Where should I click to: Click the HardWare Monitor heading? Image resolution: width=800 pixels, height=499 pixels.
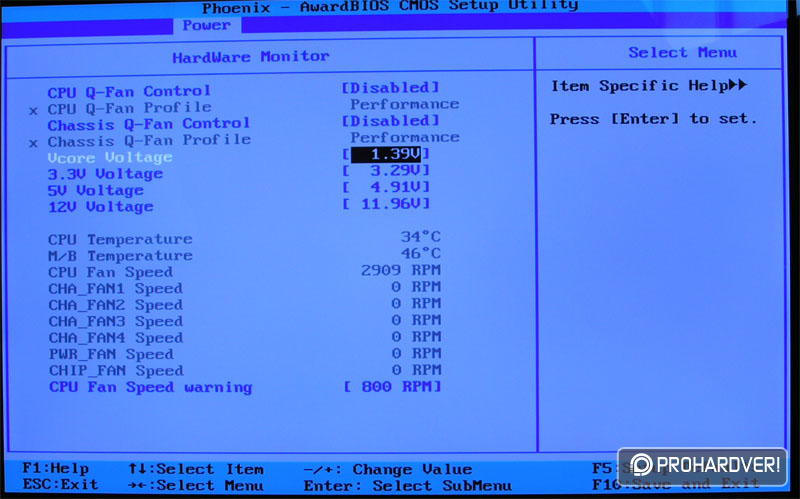pos(251,57)
